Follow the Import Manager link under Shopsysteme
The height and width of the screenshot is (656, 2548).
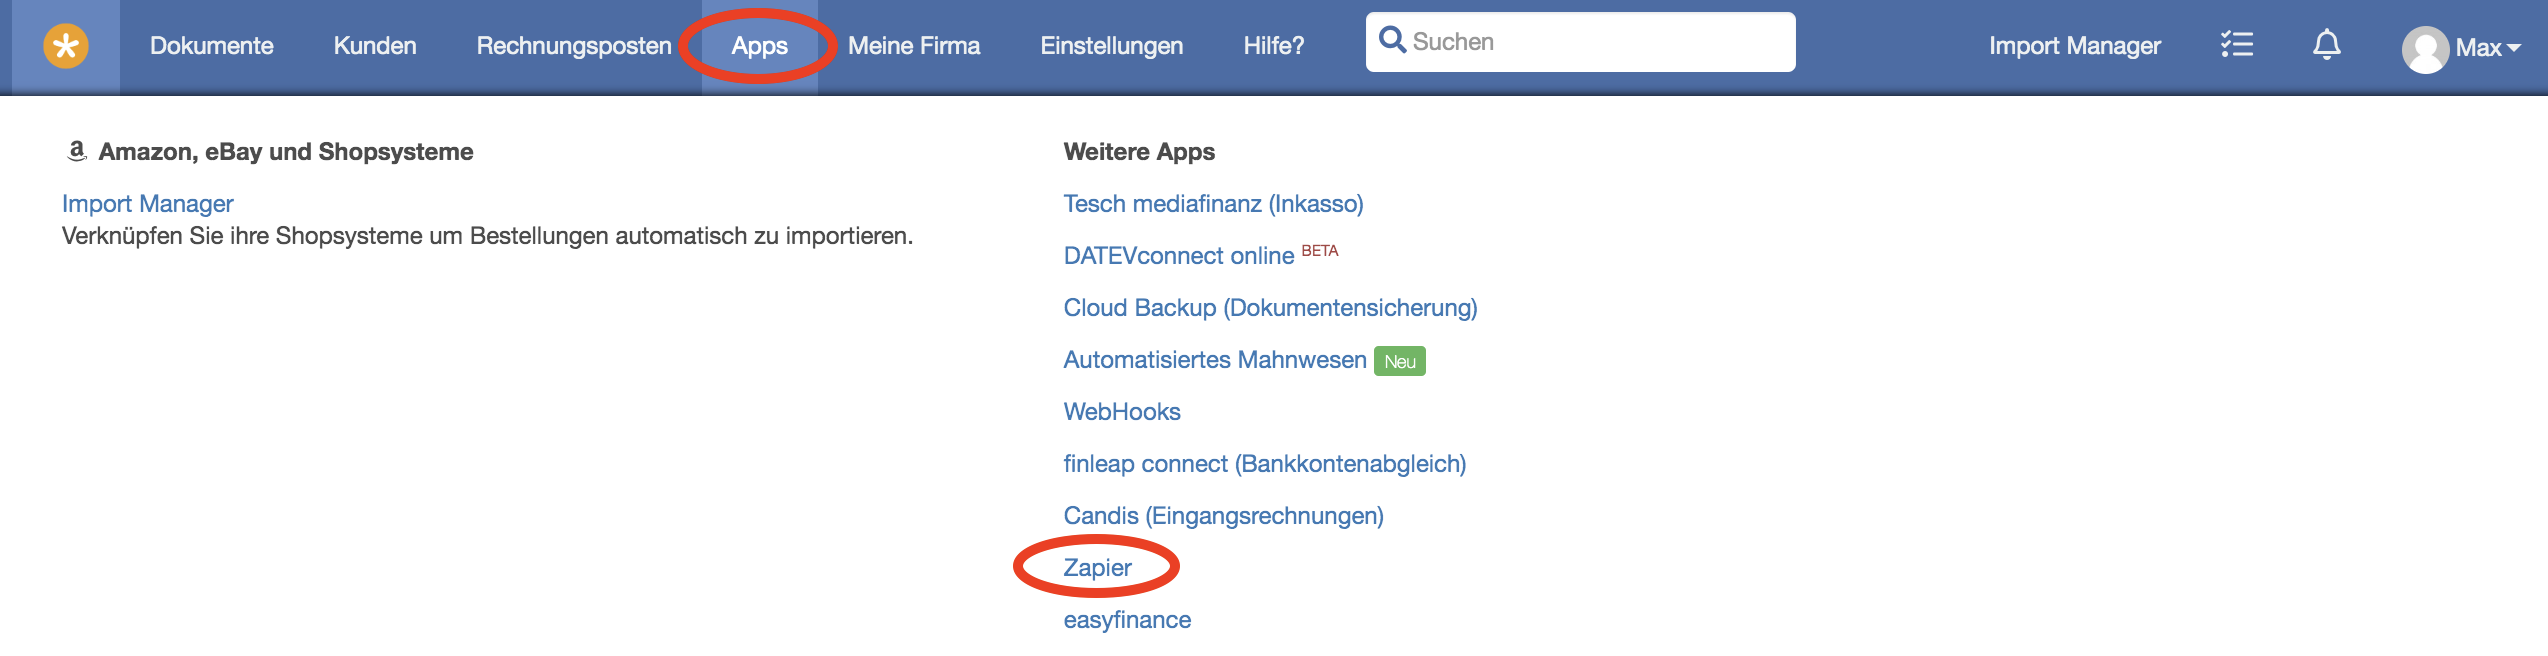pos(147,204)
